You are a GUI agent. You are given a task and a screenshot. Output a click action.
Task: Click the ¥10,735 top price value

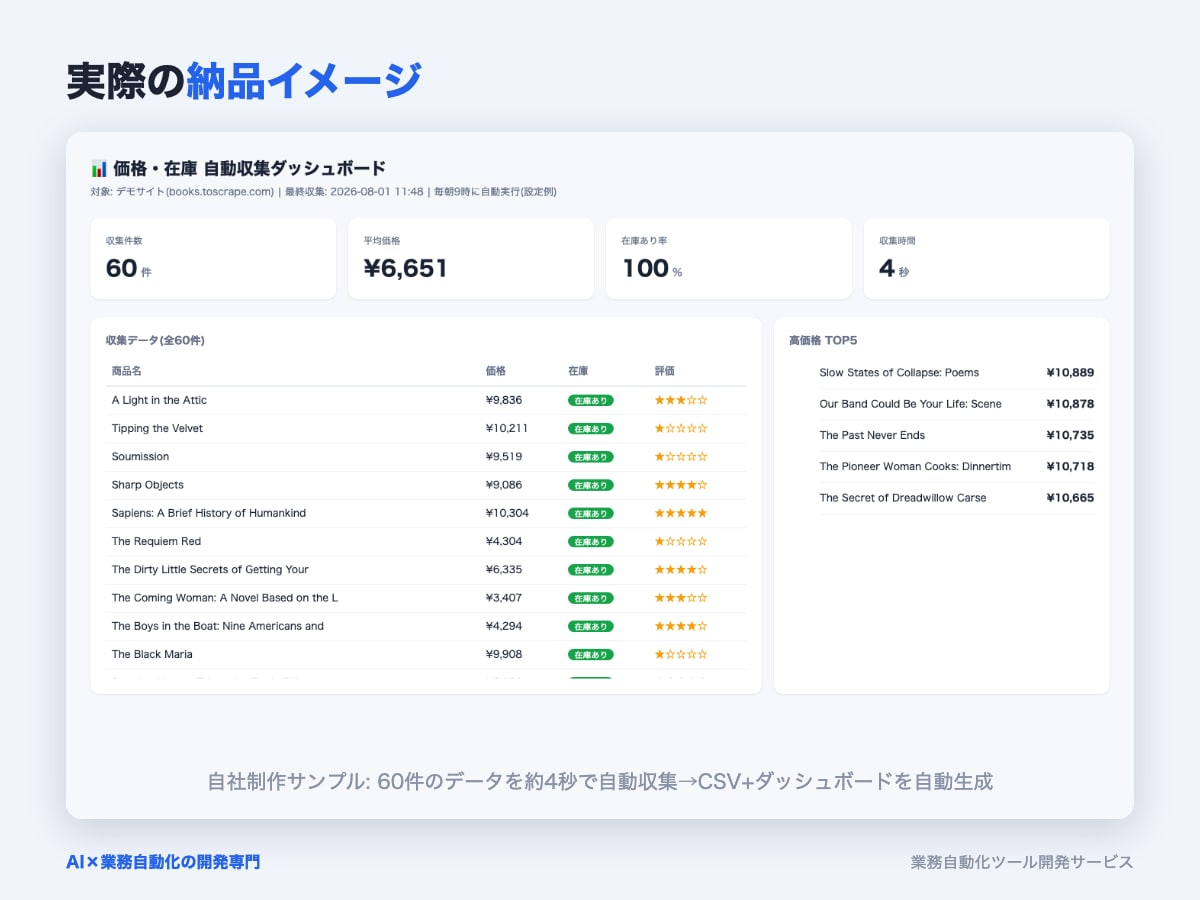[1070, 435]
